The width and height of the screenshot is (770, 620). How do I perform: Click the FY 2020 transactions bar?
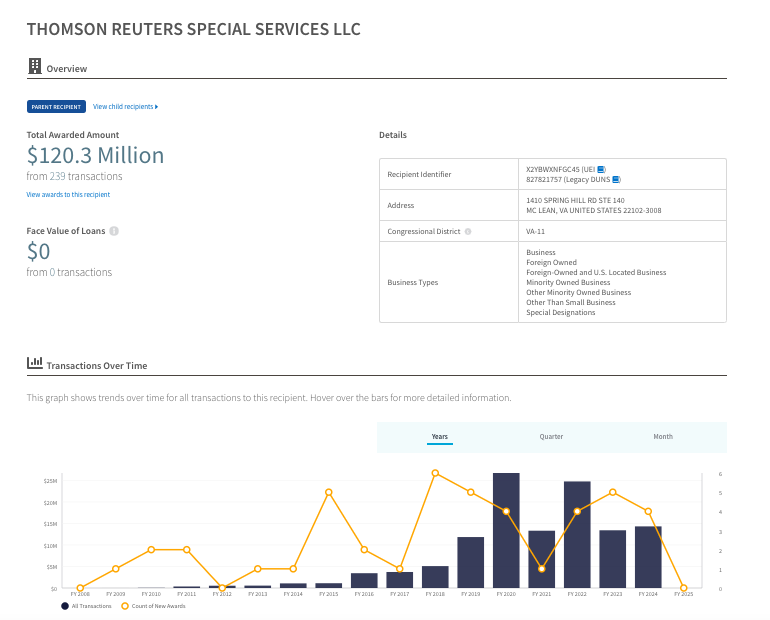pos(506,531)
